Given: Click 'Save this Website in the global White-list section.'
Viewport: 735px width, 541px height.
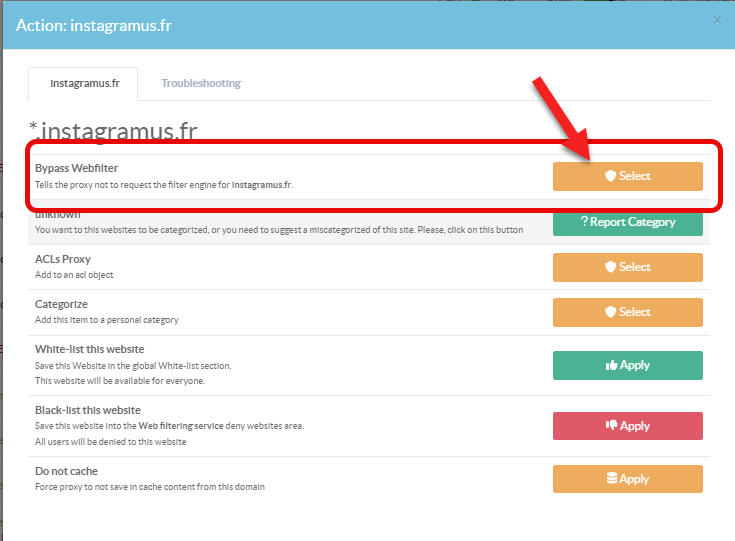Looking at the screenshot, I should (x=133, y=366).
